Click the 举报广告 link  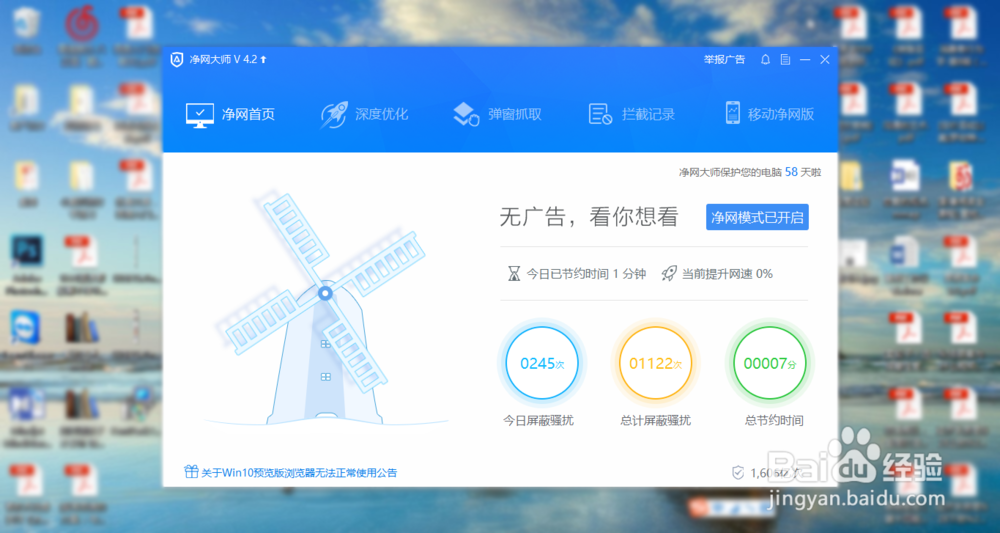tap(724, 59)
